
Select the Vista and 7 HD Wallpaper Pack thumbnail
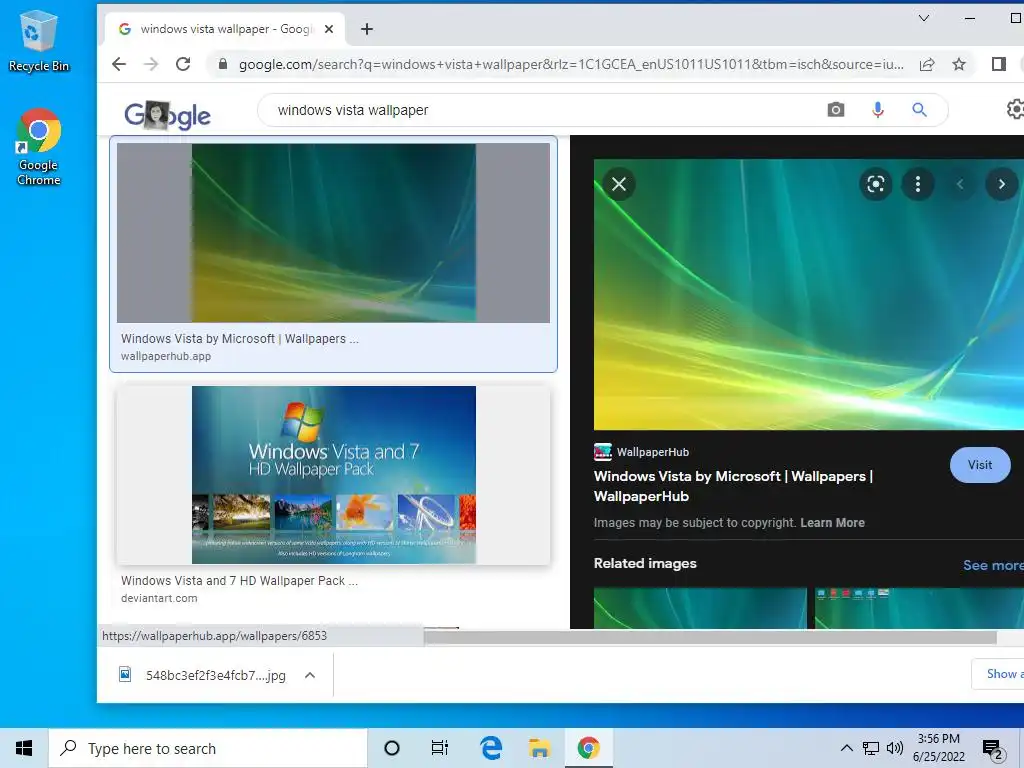333,475
